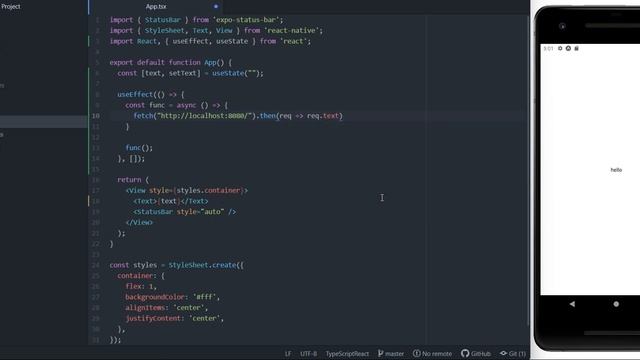Click 'react-native' import string
Viewport: 640px width, 360px height.
click(x=291, y=31)
